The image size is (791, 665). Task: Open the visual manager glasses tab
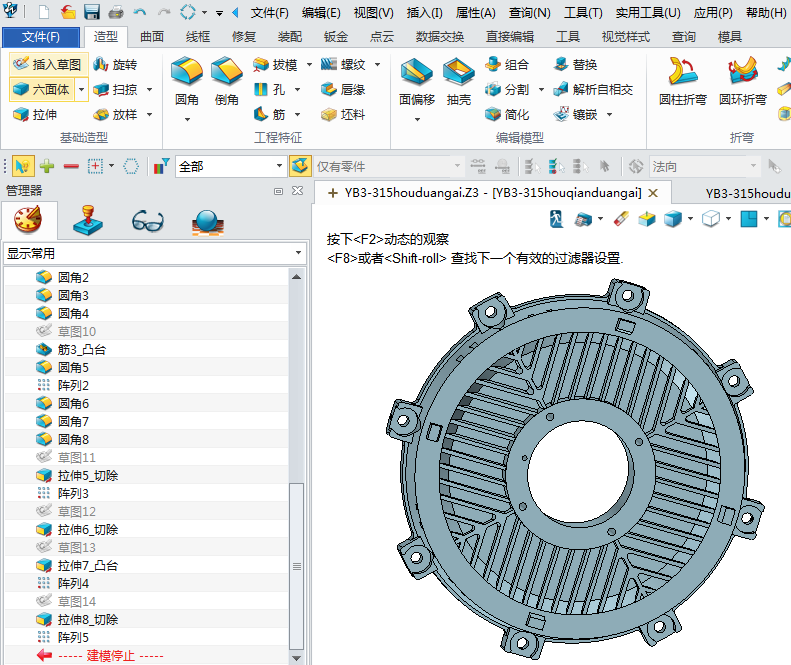tap(148, 220)
